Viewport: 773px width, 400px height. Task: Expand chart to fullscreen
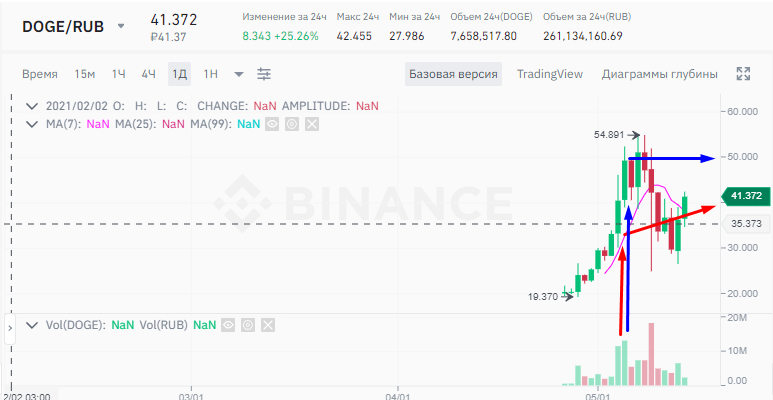pyautogui.click(x=743, y=74)
